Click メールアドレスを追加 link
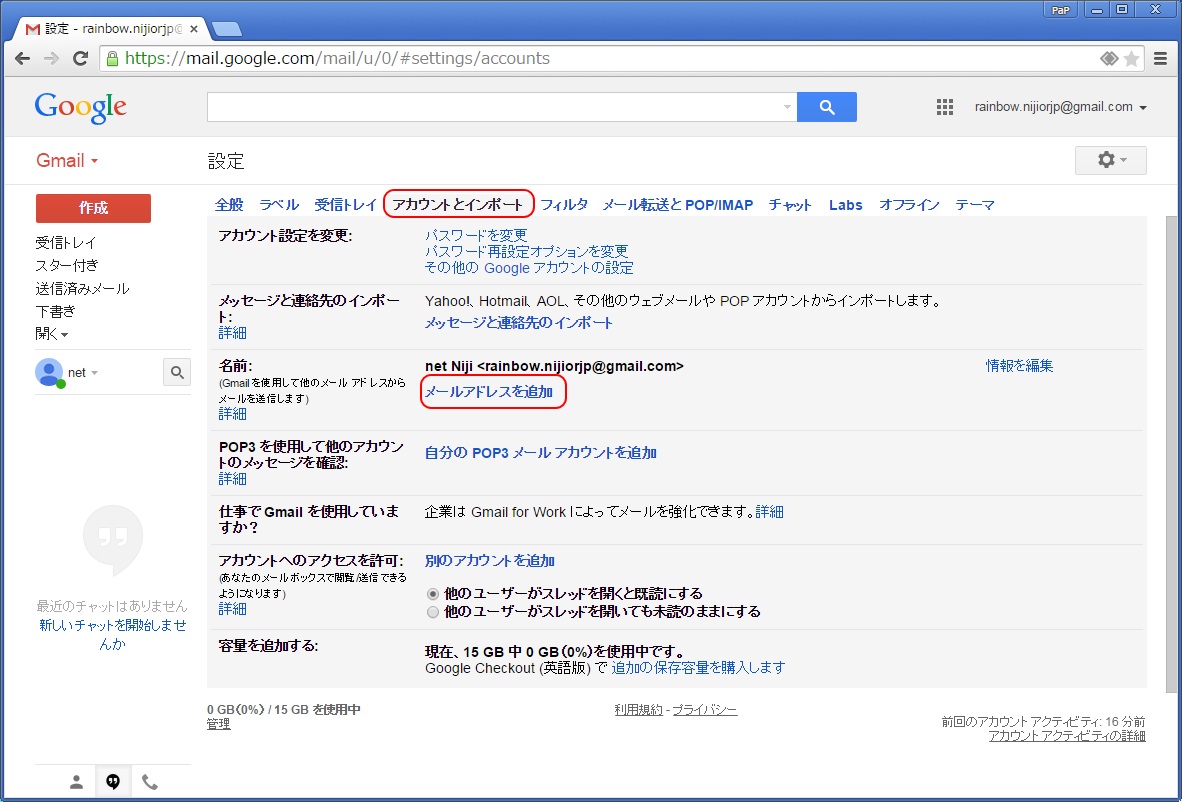This screenshot has height=802, width=1182. click(x=488, y=392)
